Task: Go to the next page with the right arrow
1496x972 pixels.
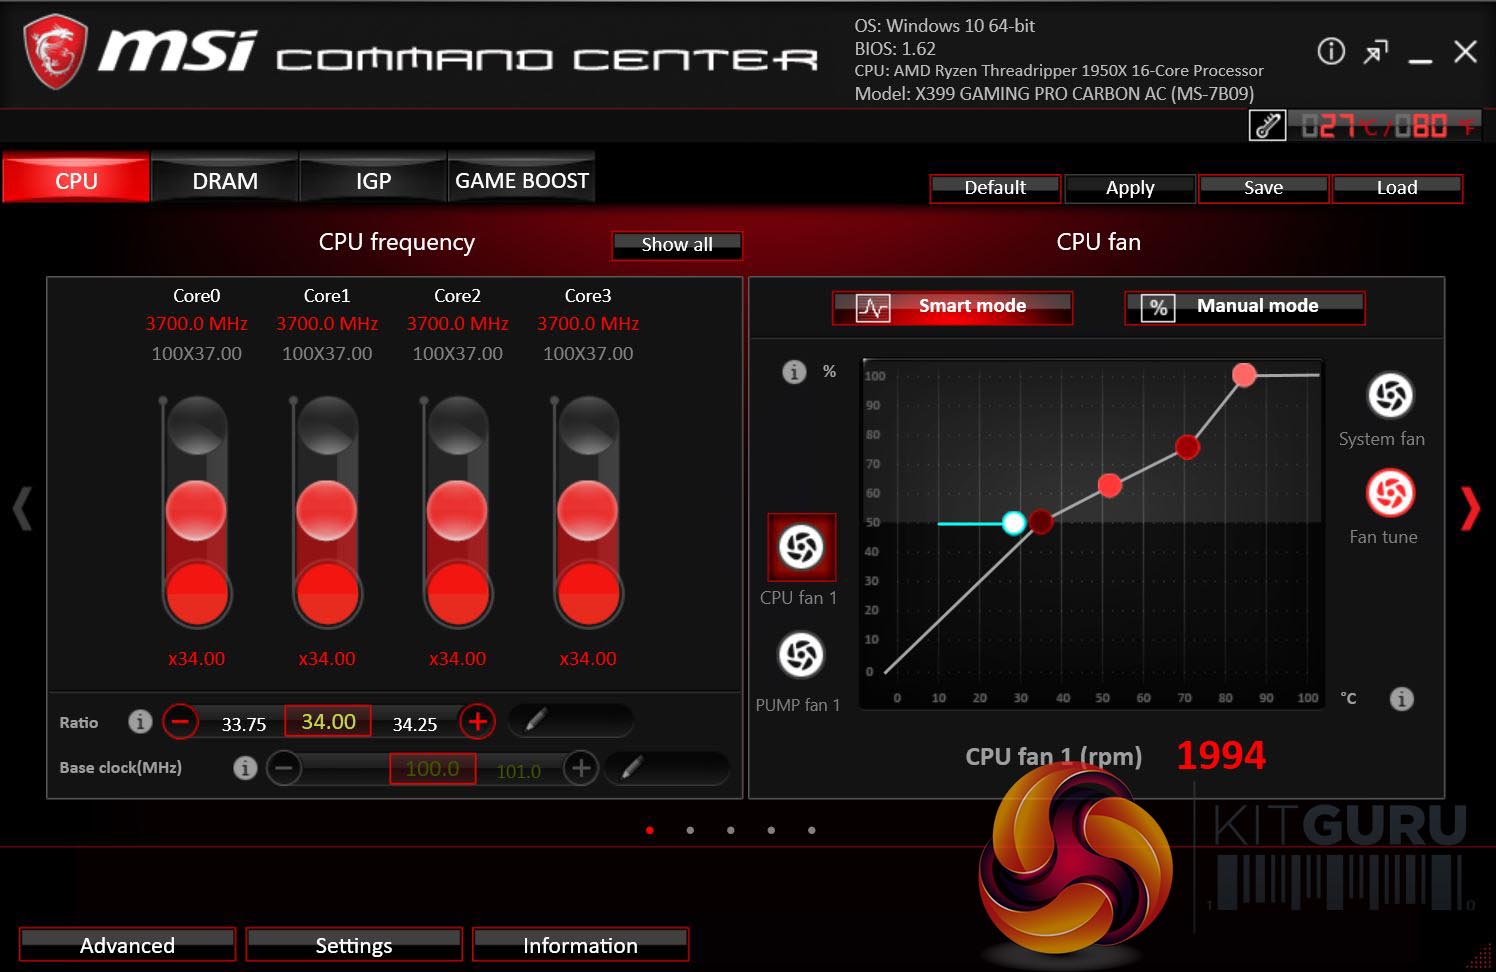Action: [x=1470, y=508]
